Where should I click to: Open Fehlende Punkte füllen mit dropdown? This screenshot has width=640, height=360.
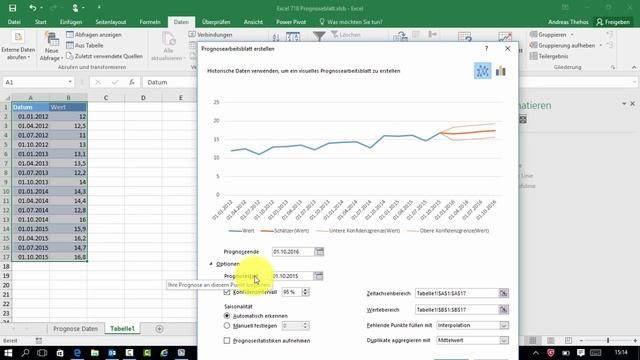pos(504,325)
